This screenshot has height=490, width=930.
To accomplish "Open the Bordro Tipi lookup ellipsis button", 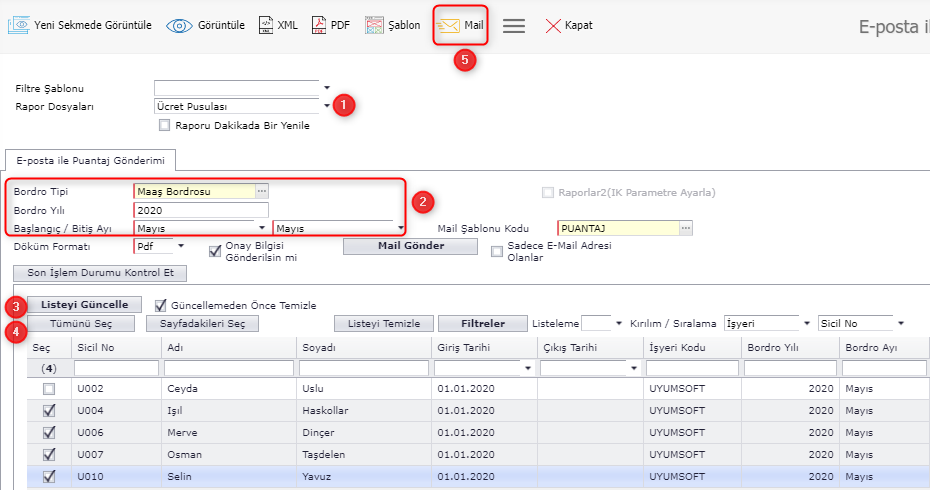I will (262, 190).
